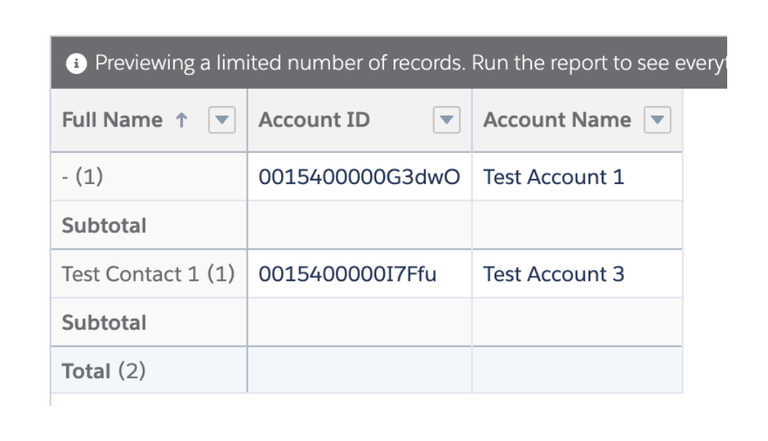Open the Account ID column dropdown
This screenshot has width=768, height=441.
[x=446, y=120]
